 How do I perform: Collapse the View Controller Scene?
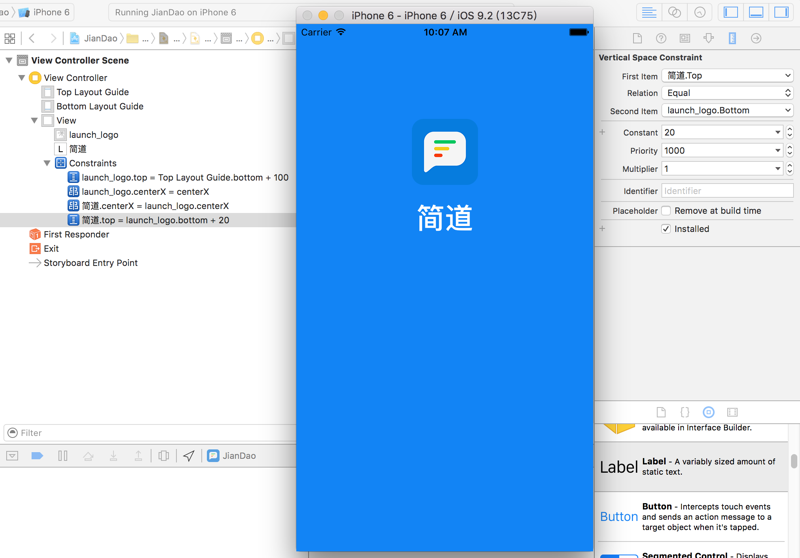[x=9, y=60]
